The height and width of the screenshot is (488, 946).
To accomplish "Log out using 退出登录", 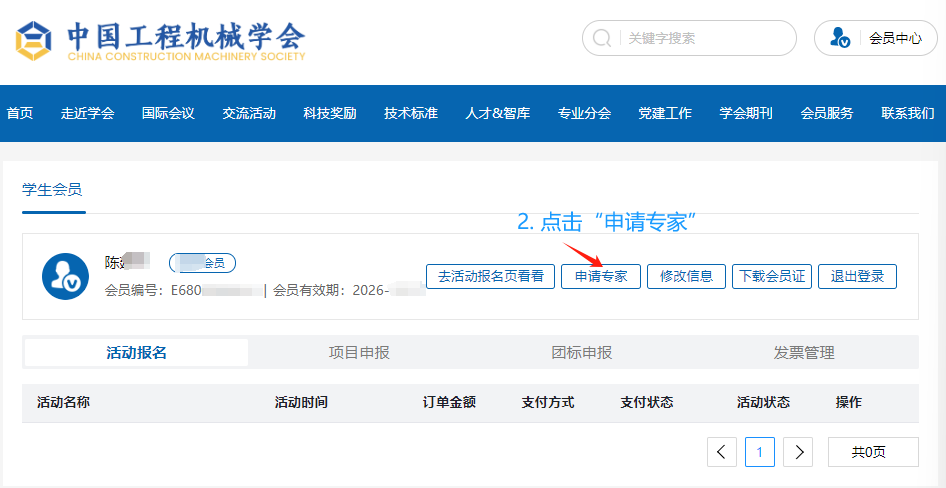I will 857,276.
